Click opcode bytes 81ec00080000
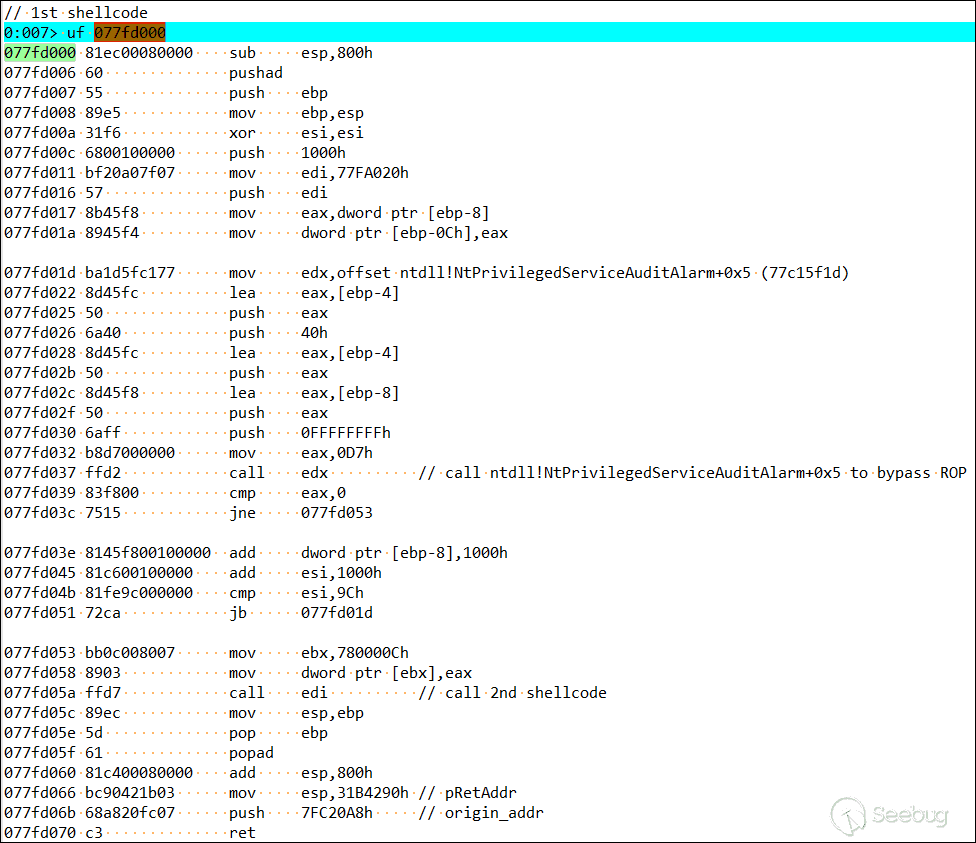Screen dimensions: 976x843 (x=139, y=53)
